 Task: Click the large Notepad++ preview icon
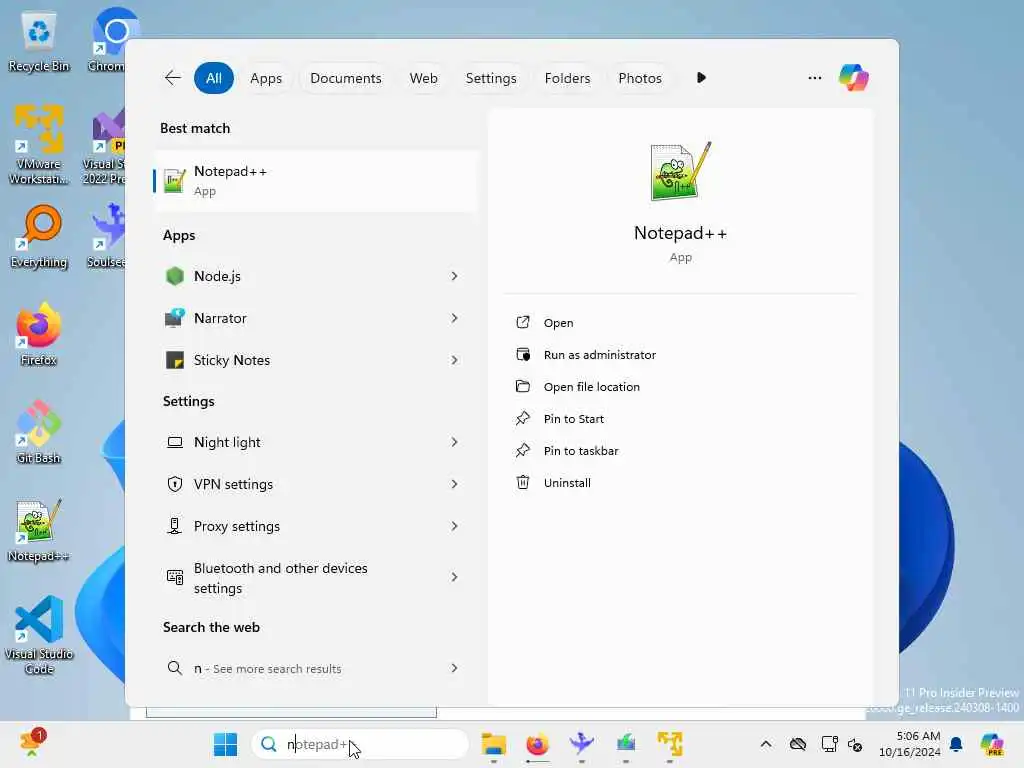coord(680,172)
